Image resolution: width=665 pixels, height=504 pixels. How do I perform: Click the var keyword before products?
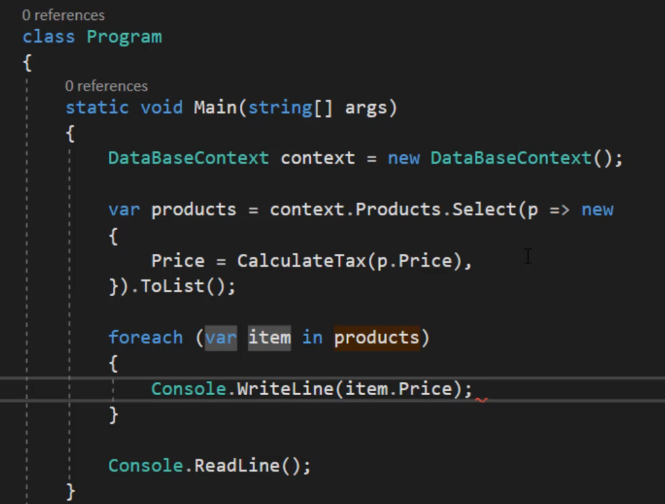click(x=124, y=210)
